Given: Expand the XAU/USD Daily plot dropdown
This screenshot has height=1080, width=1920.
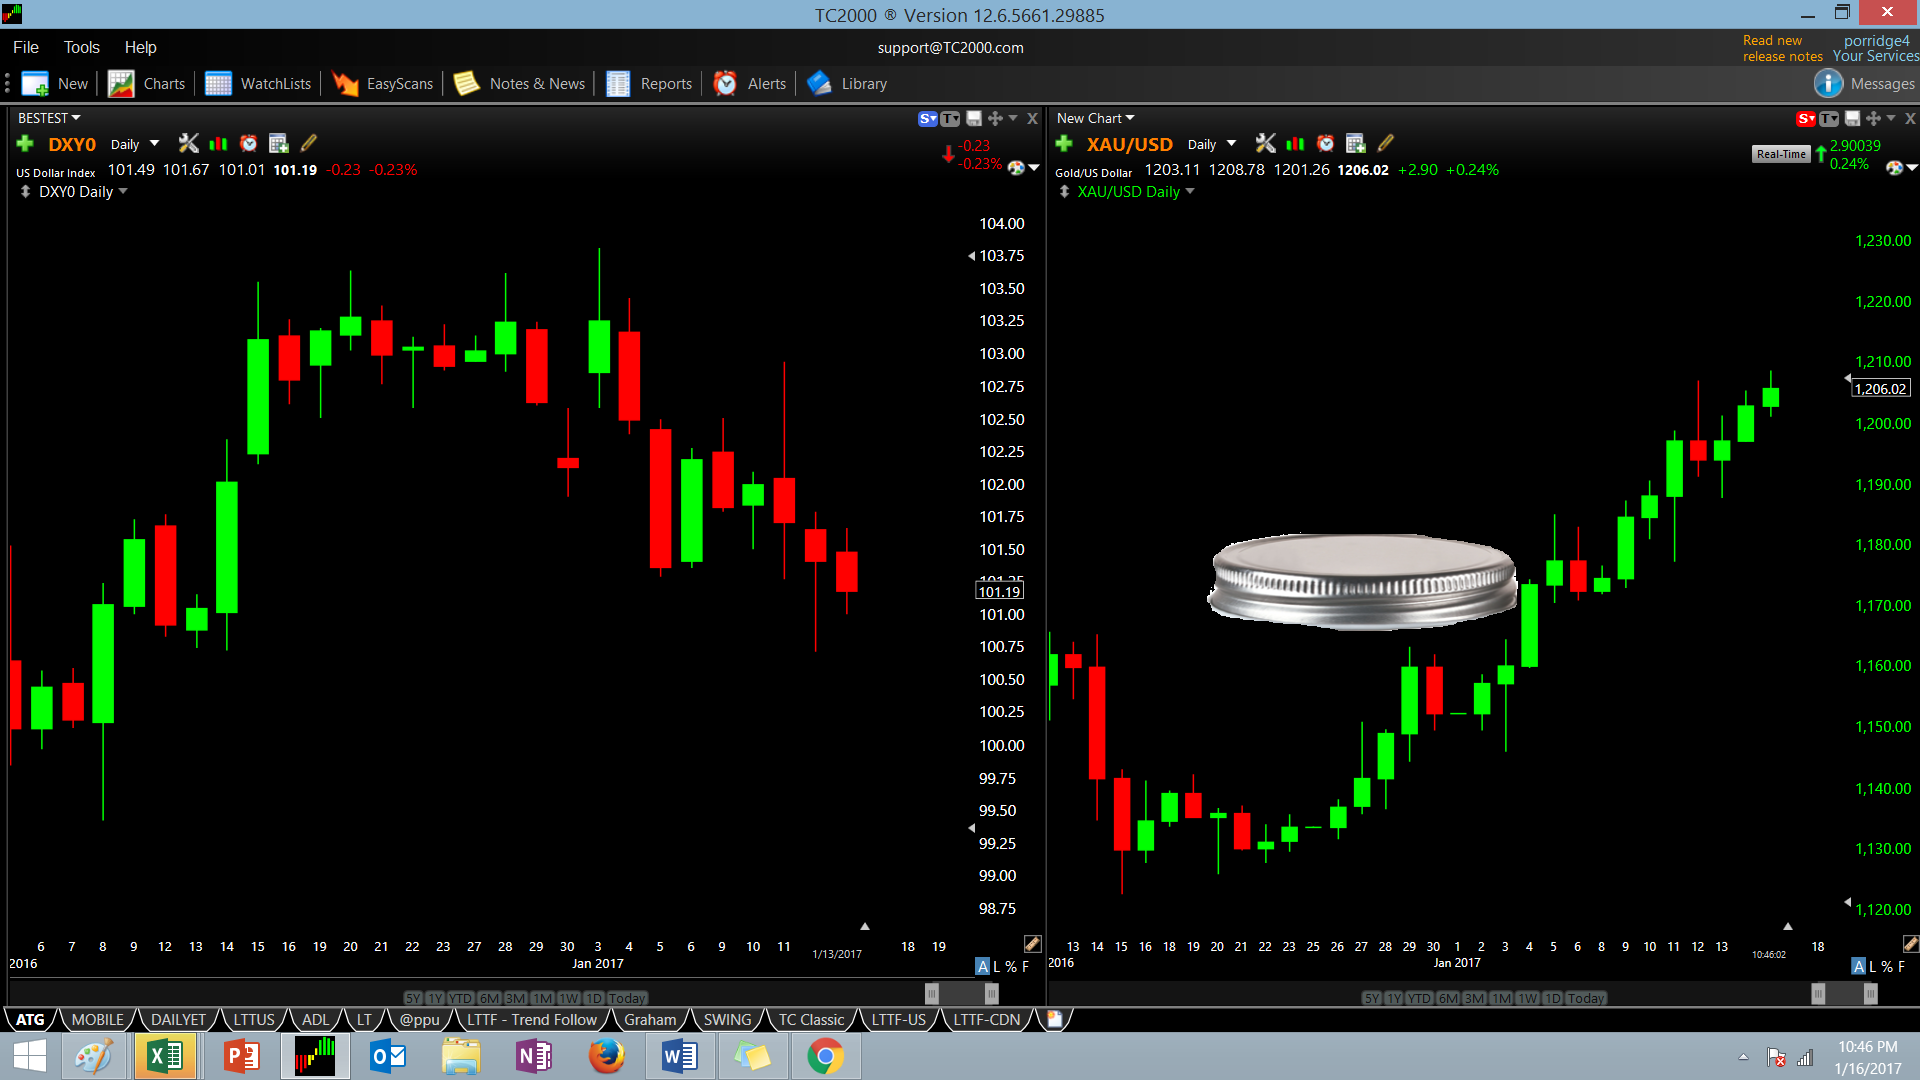Looking at the screenshot, I should point(1190,192).
